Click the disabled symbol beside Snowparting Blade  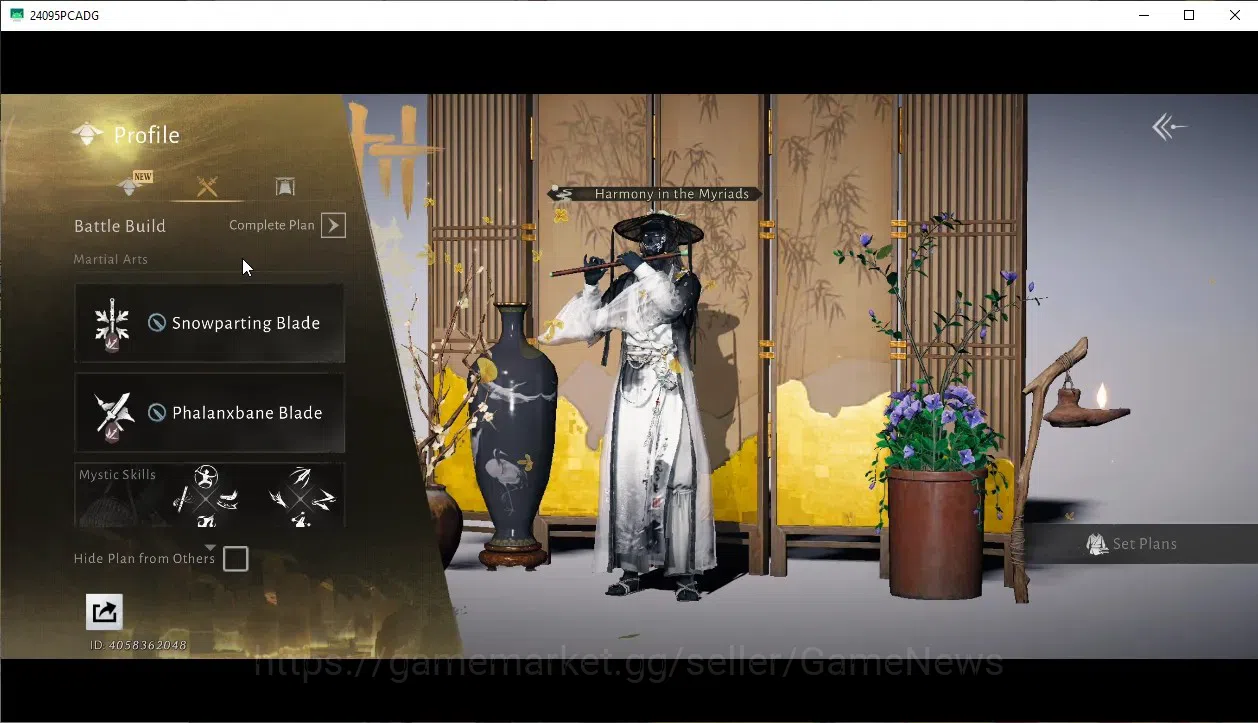click(157, 323)
